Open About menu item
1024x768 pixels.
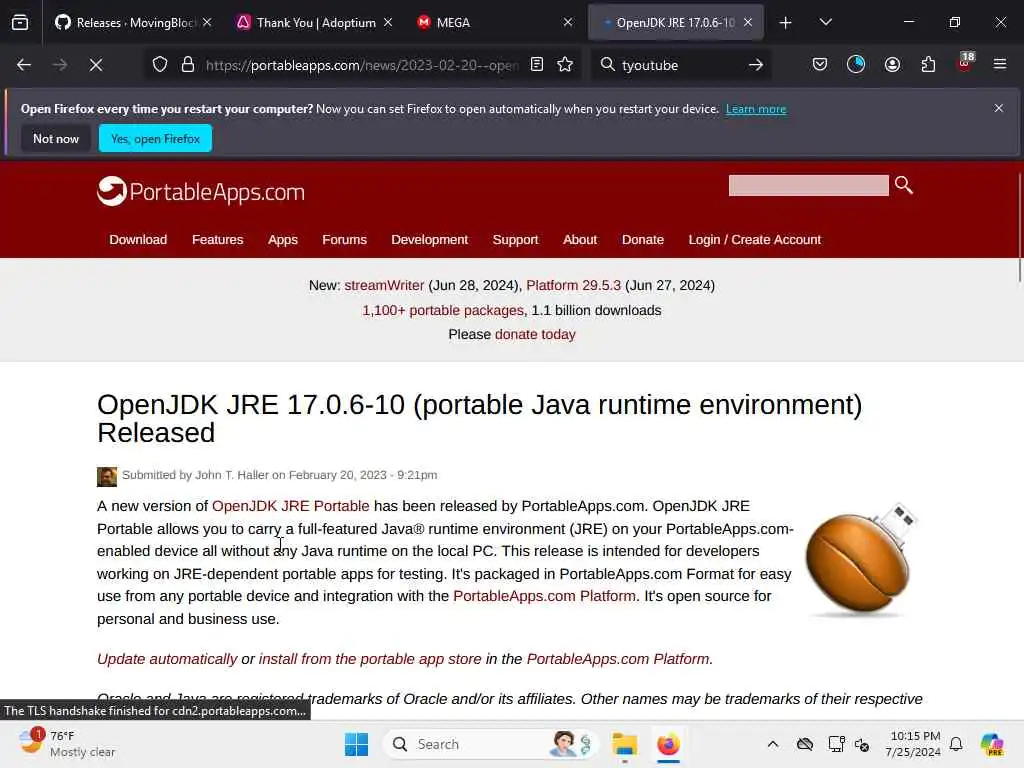(x=580, y=240)
